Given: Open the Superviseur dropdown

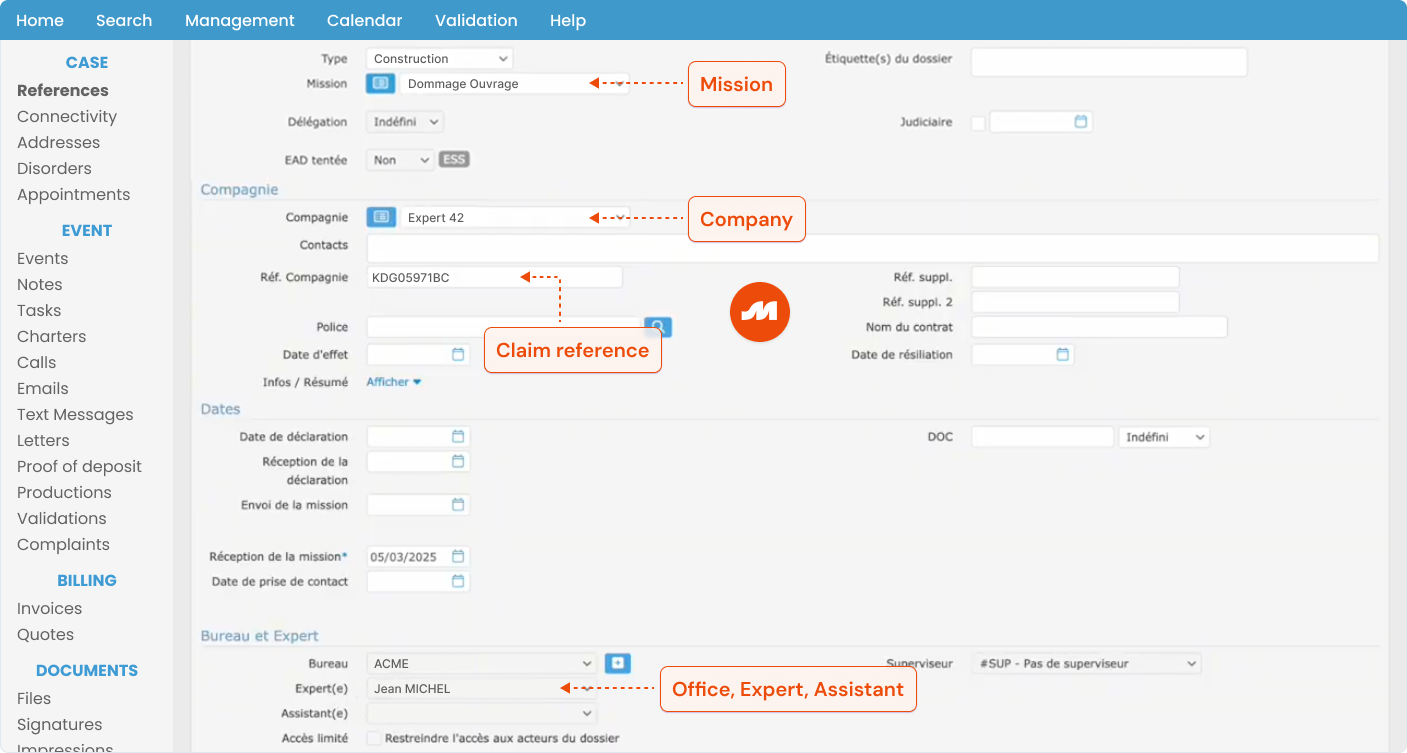Looking at the screenshot, I should pos(1086,663).
